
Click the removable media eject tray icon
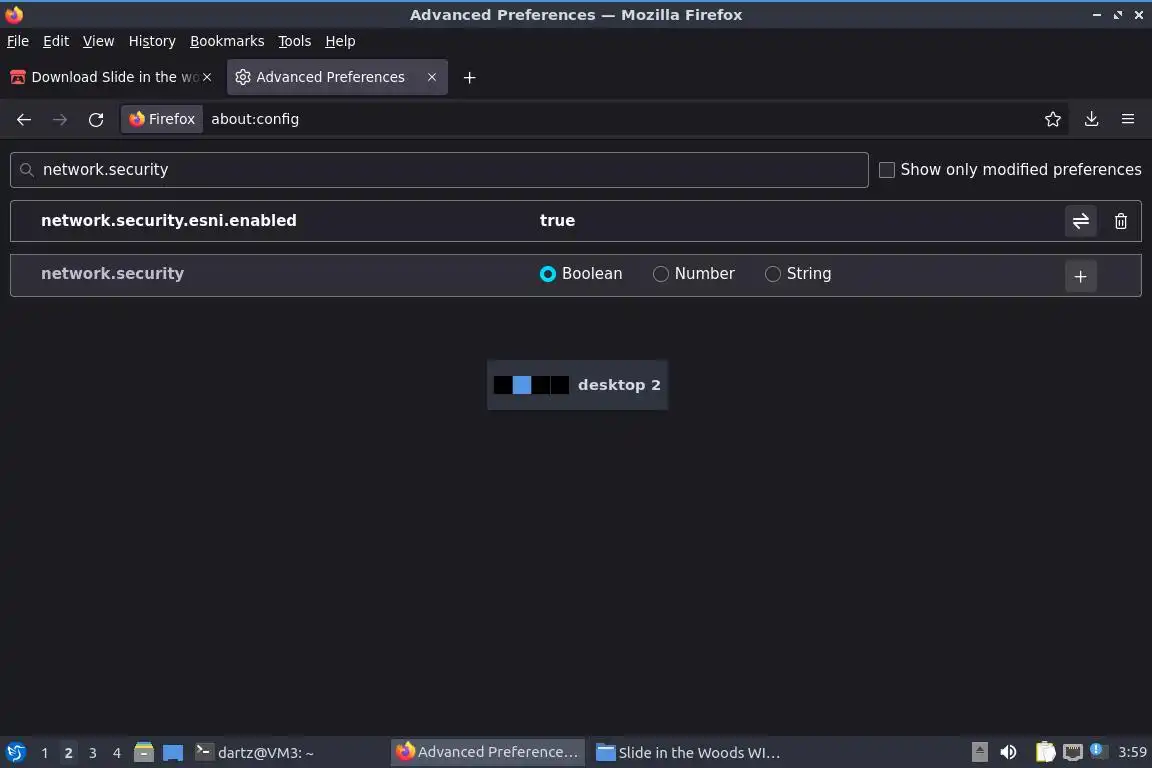click(x=979, y=752)
